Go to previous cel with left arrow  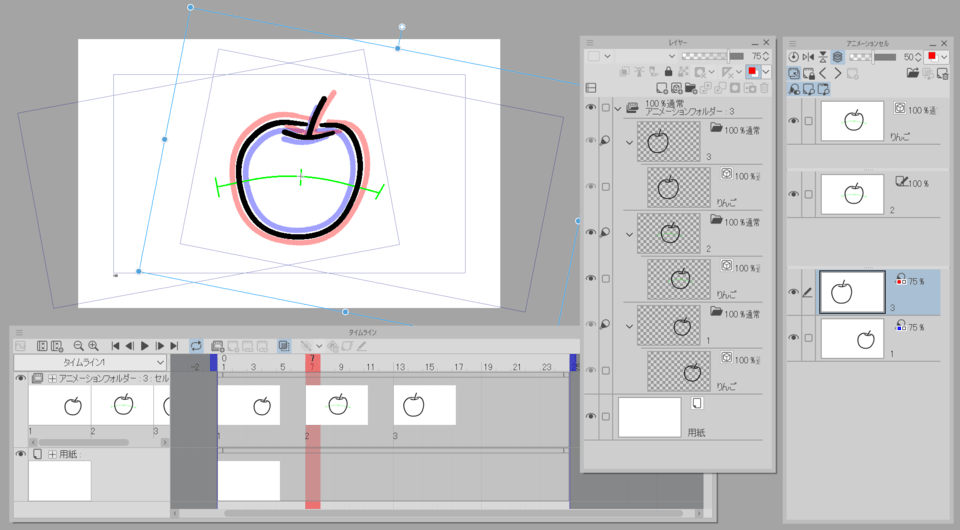point(823,73)
